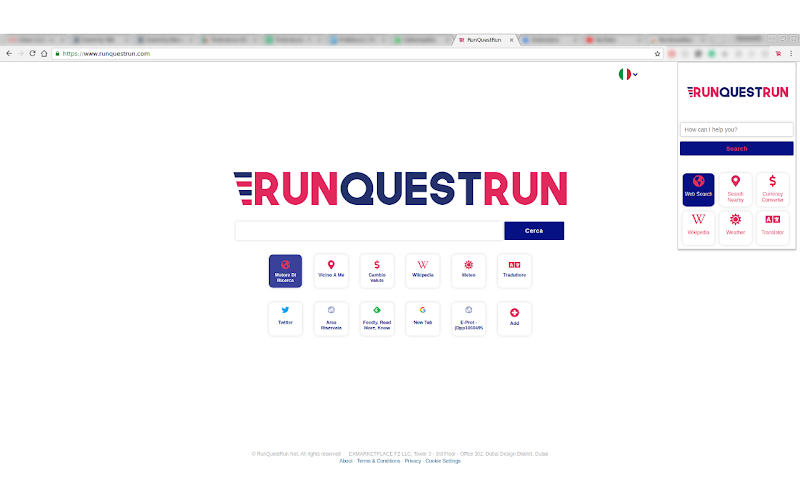Click the large RunQuestRun logo
The image size is (800, 500).
click(x=401, y=189)
